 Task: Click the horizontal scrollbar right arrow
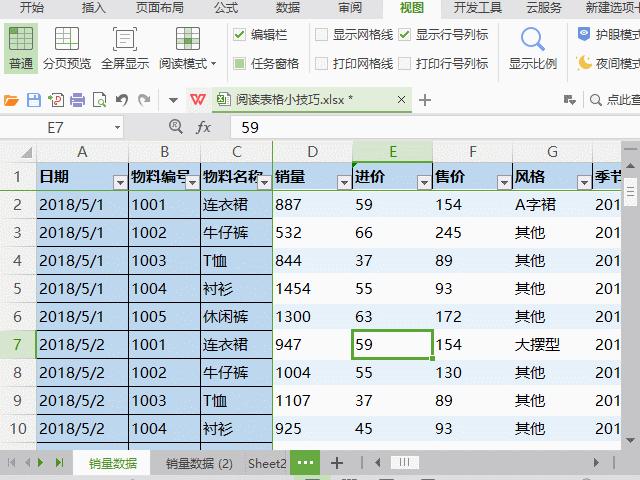click(596, 462)
